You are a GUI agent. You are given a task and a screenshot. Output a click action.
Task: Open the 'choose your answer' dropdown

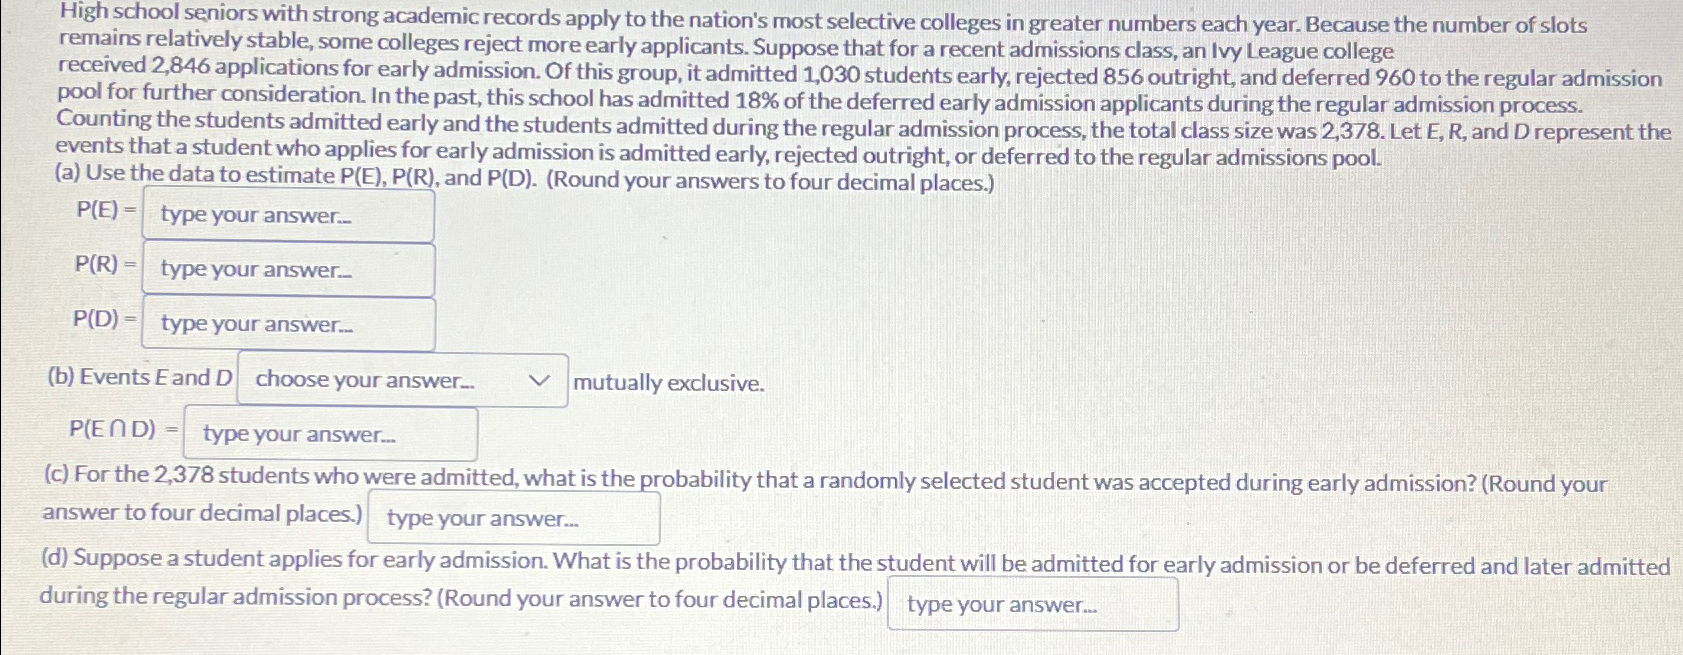coord(402,380)
